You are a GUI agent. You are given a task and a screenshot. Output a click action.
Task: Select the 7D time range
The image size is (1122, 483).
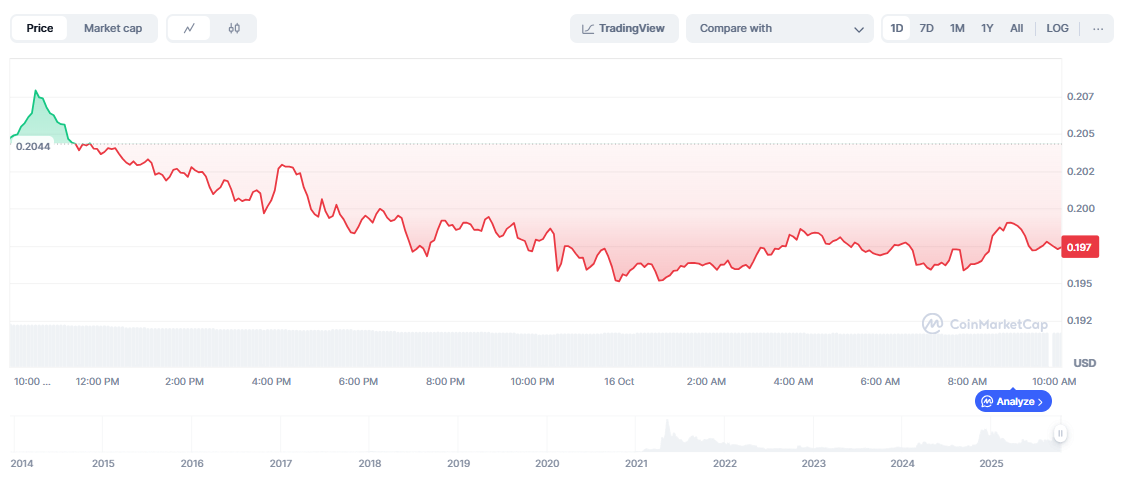(927, 29)
